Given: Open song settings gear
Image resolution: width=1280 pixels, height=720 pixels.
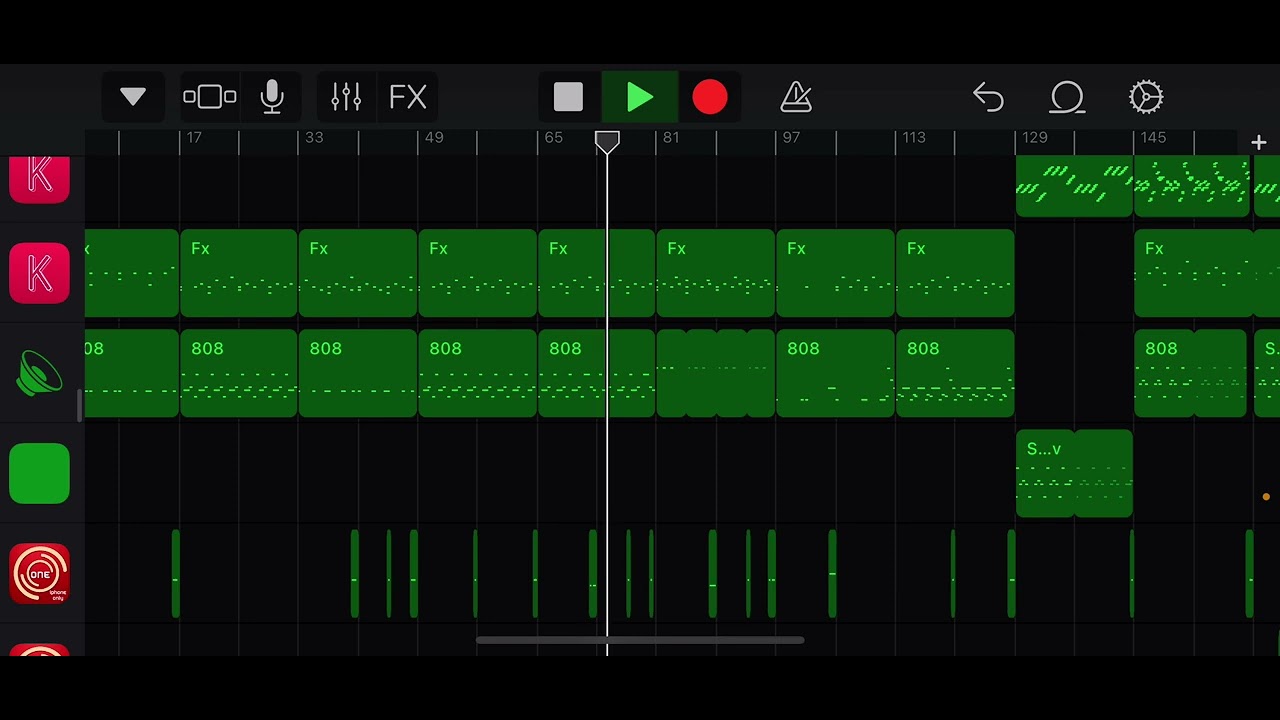Looking at the screenshot, I should coord(1146,97).
